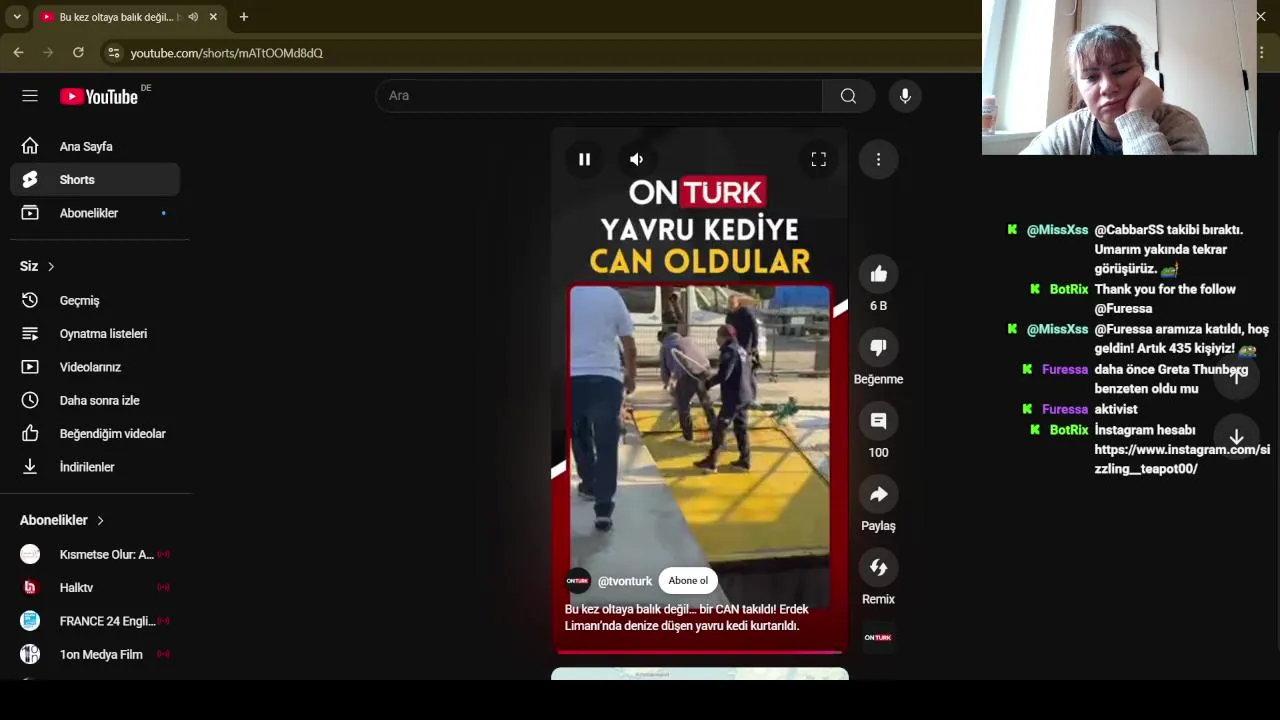
Task: Open the @tvonturk channel link
Action: coord(625,581)
